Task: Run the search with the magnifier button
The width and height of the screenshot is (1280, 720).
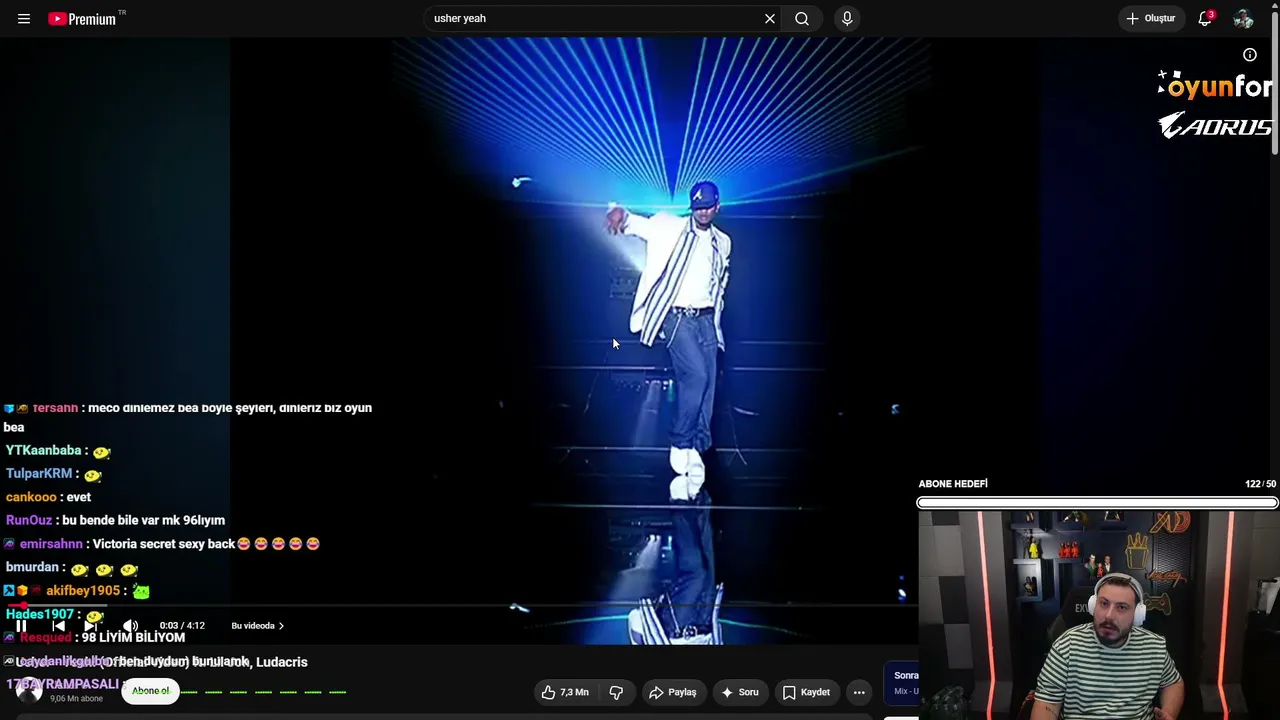Action: [802, 19]
